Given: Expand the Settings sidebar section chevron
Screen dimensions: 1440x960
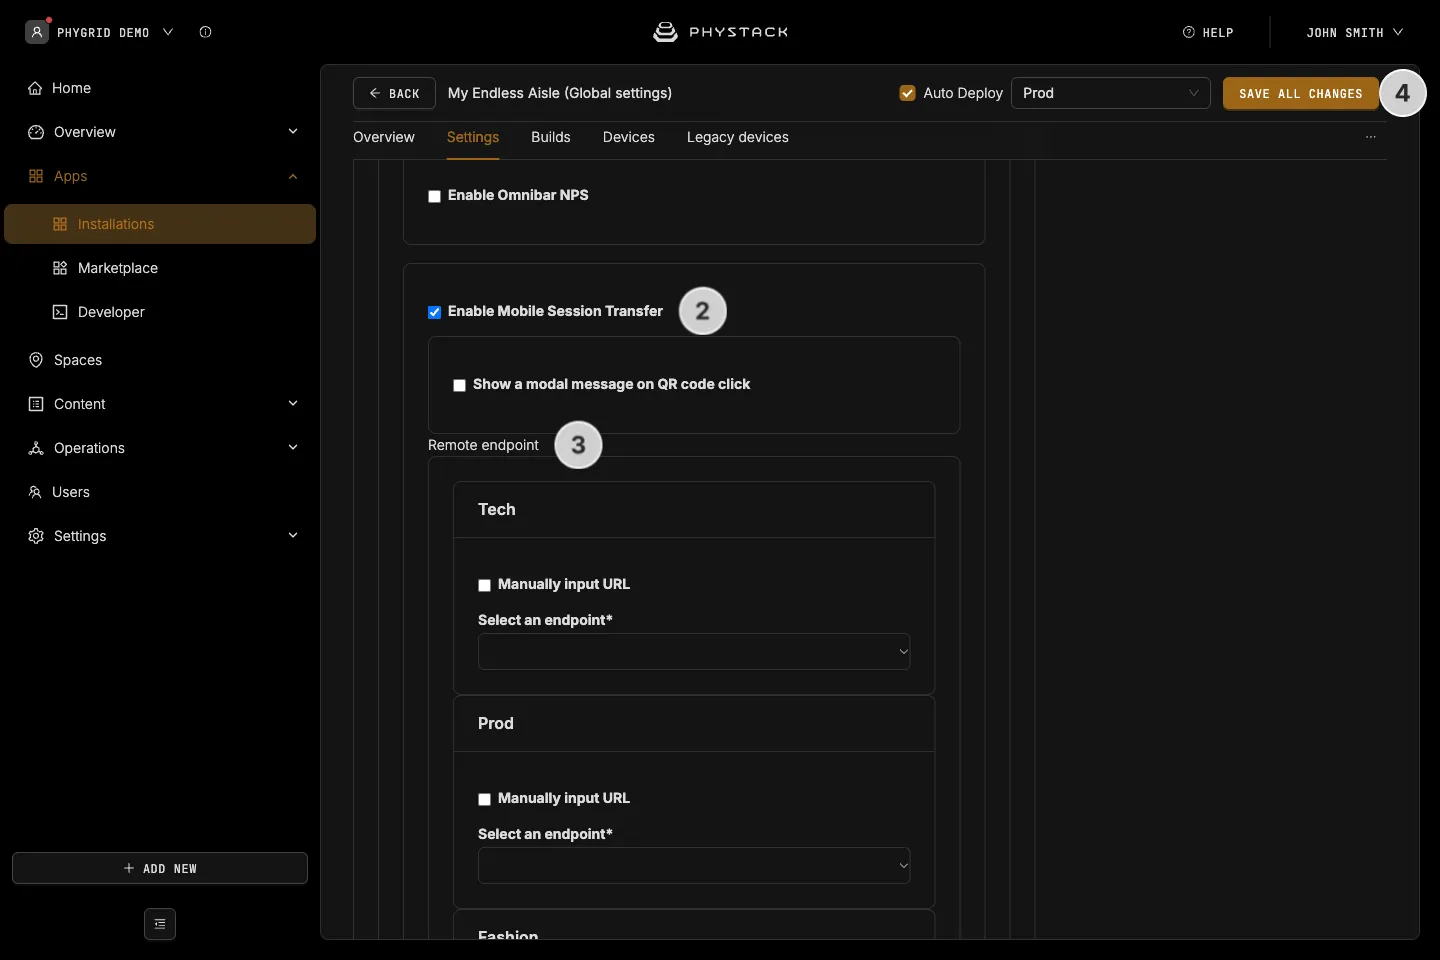Looking at the screenshot, I should point(293,536).
